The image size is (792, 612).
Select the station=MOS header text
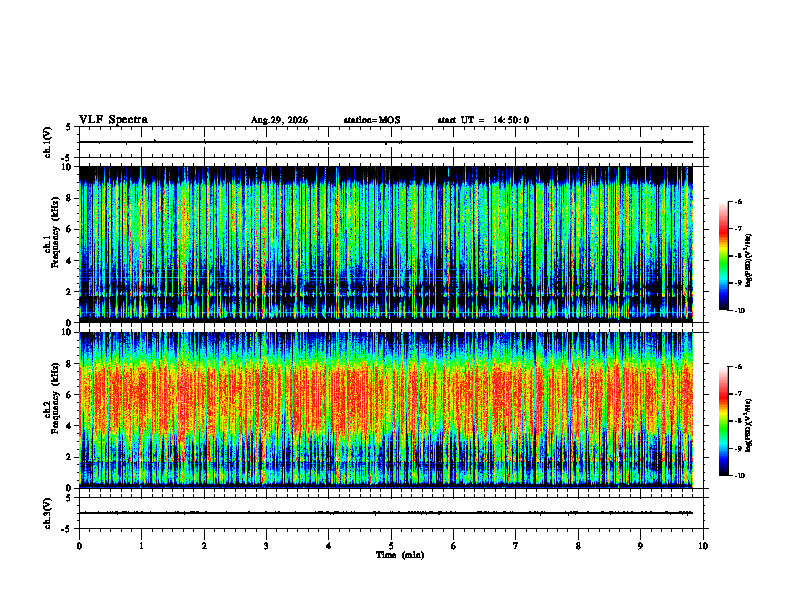click(372, 120)
